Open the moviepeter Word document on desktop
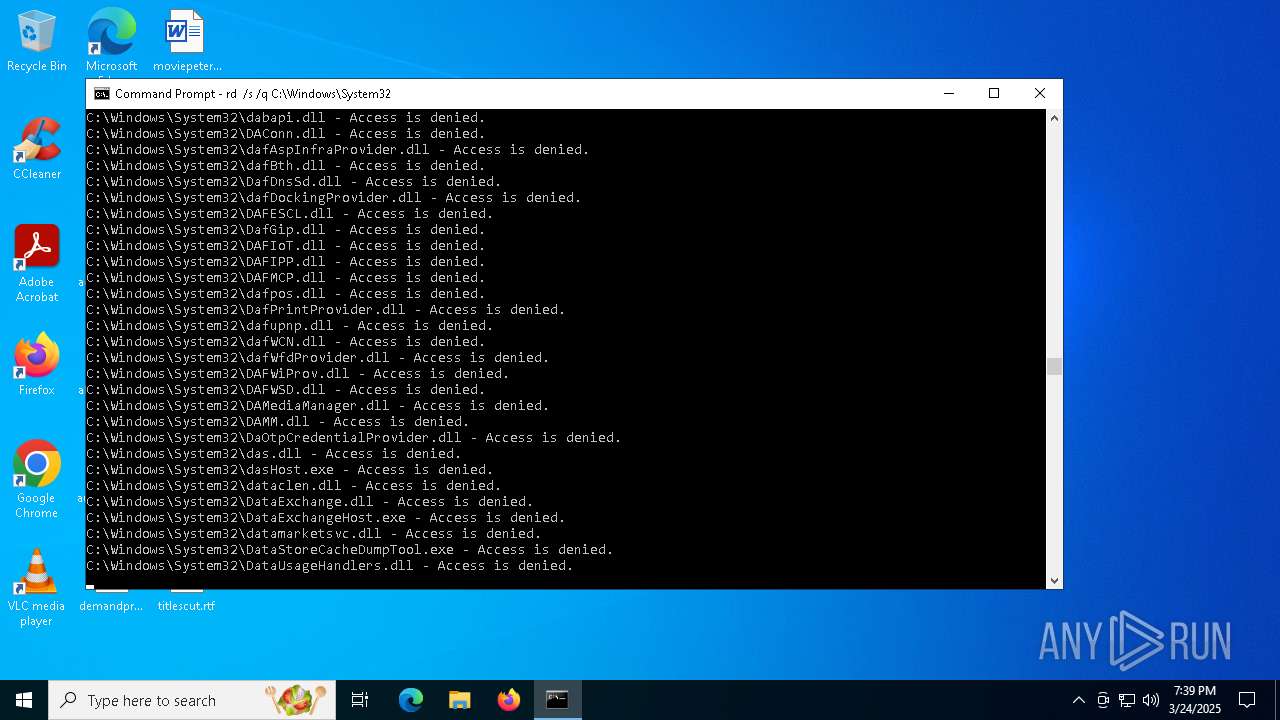1280x720 pixels. pyautogui.click(x=186, y=42)
